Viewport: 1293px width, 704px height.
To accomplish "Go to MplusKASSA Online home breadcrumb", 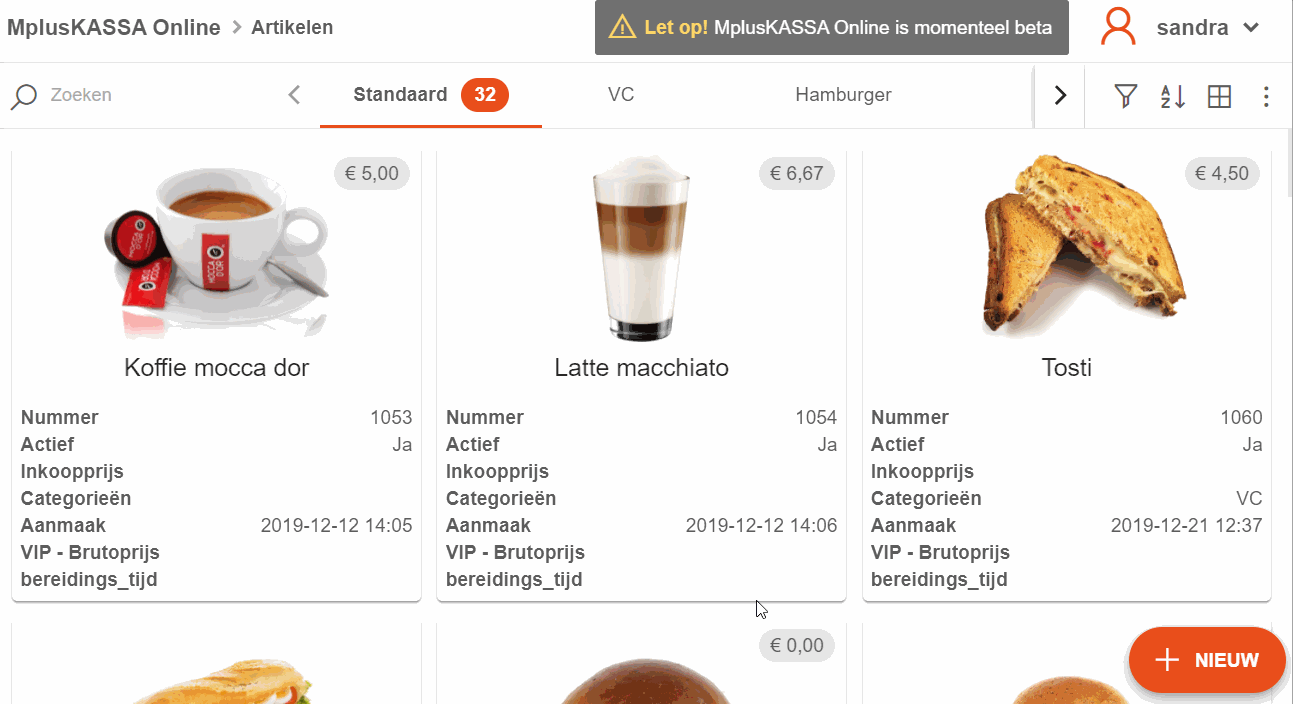I will tap(113, 27).
